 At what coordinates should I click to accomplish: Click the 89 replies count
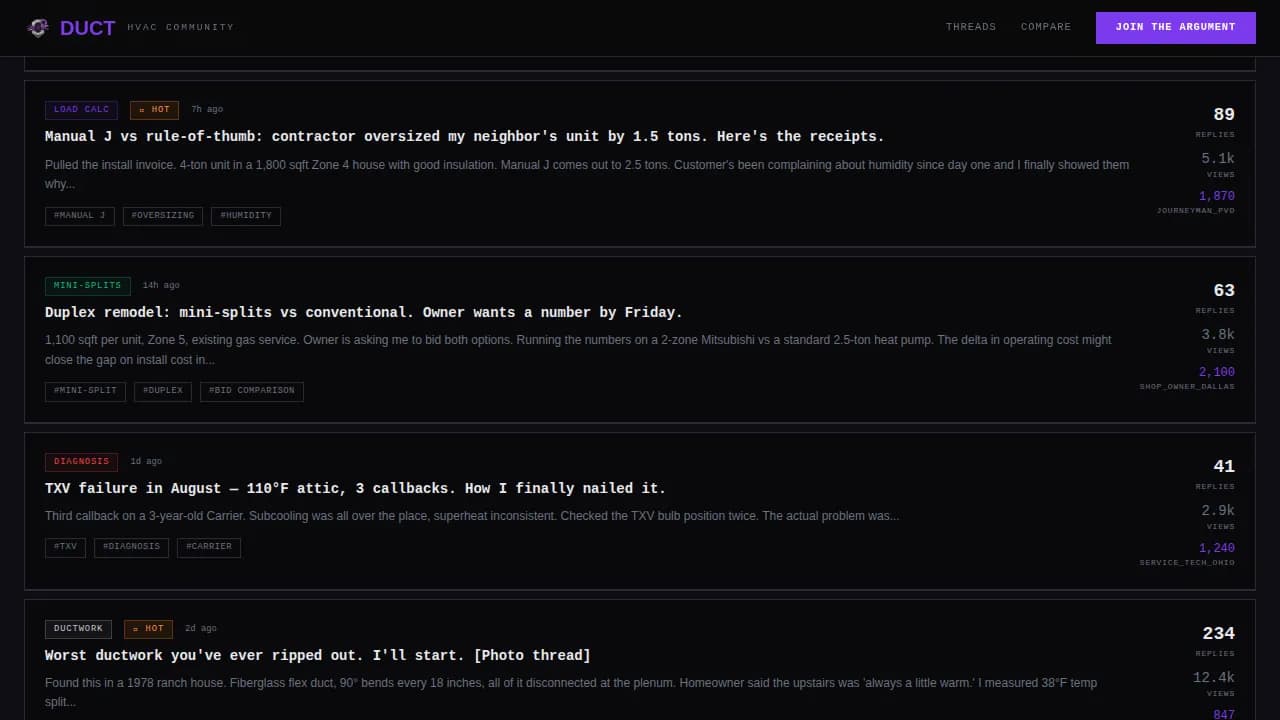(x=1224, y=114)
